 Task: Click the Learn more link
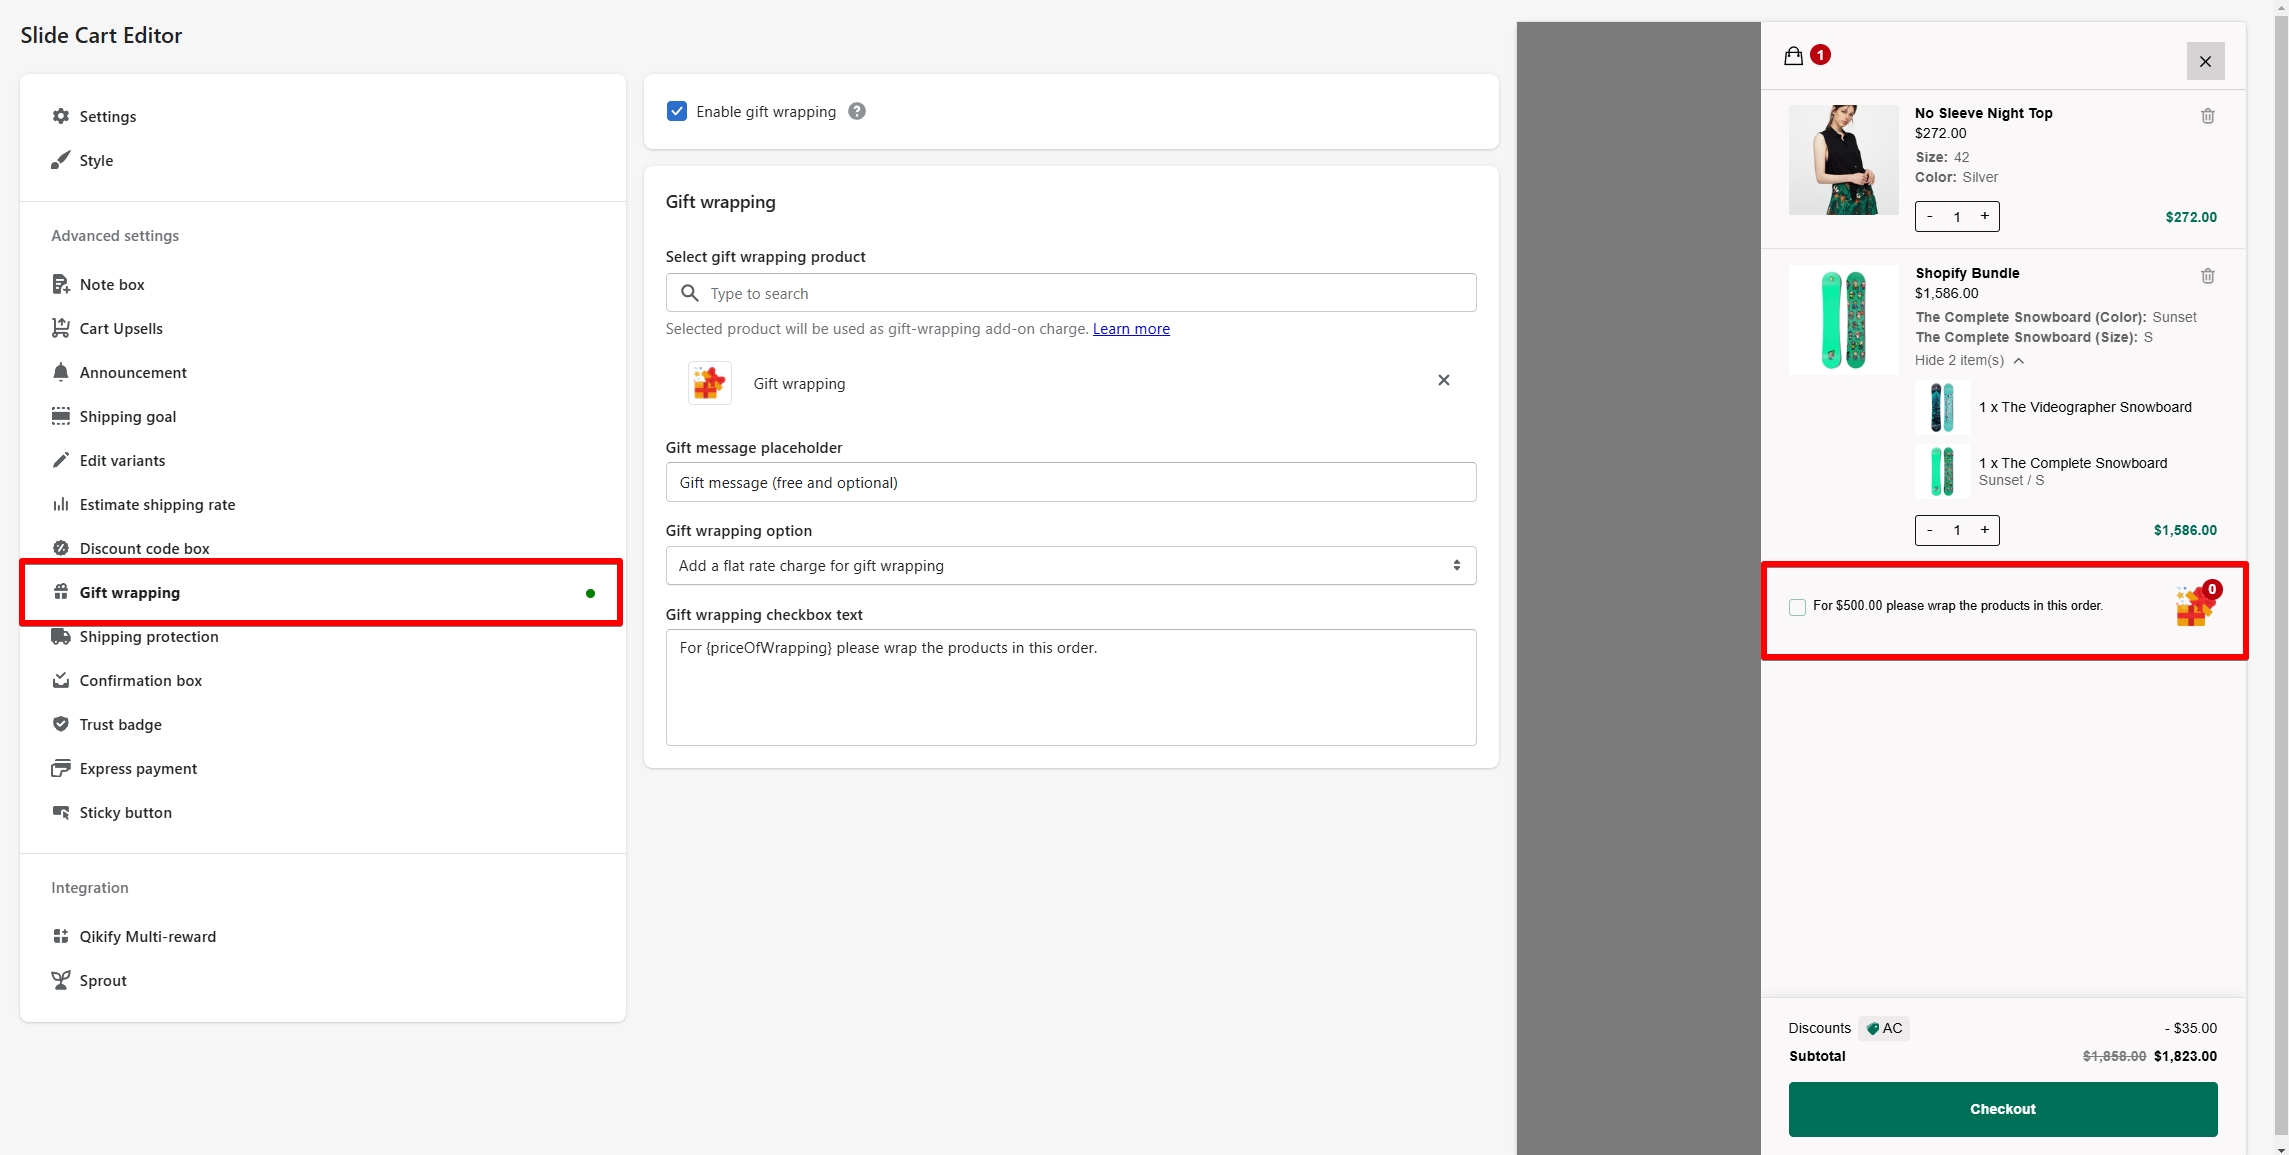coord(1131,329)
